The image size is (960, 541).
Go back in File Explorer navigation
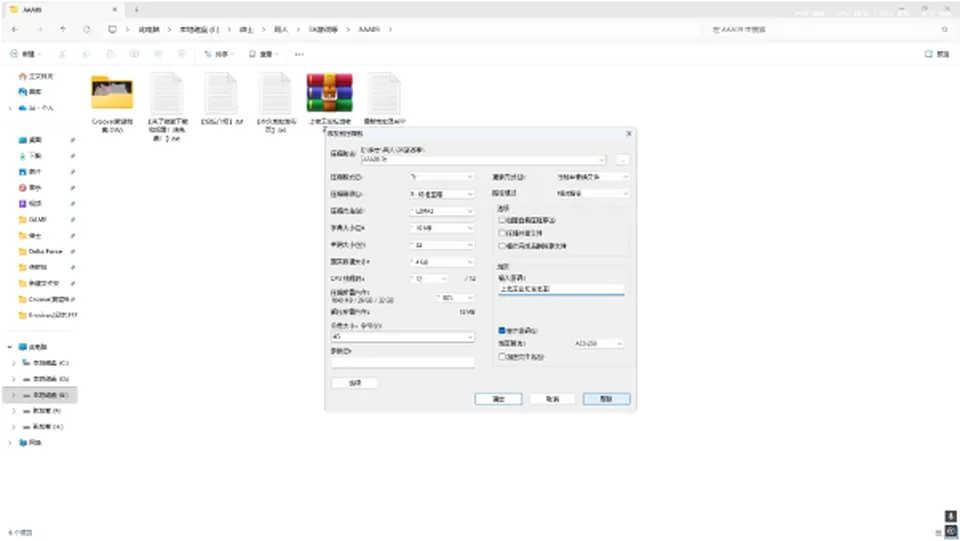click(15, 29)
